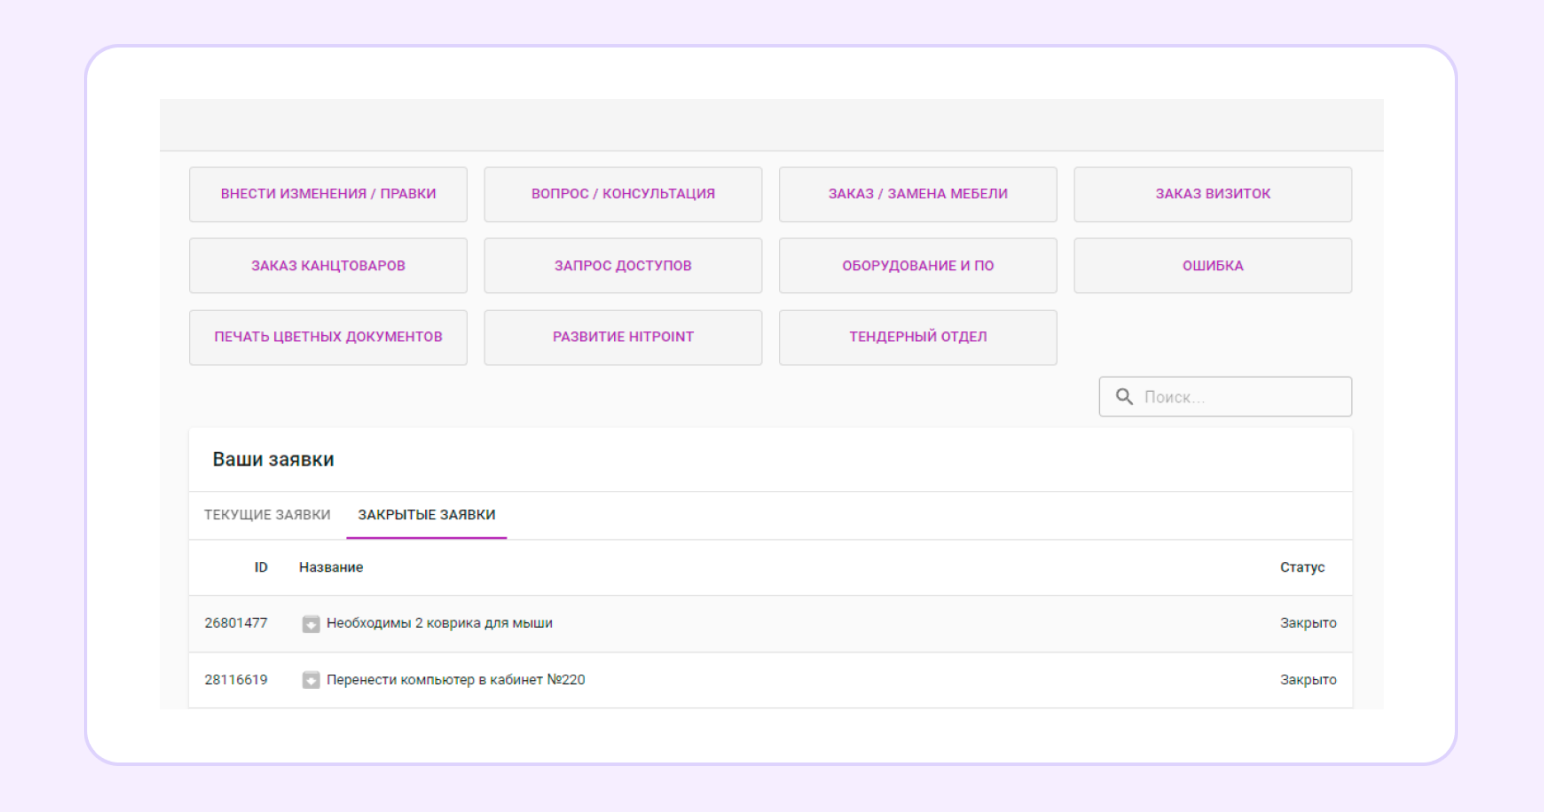Screen dimensions: 1544x812
Task: Open the Запрос доступов request
Action: tap(623, 266)
